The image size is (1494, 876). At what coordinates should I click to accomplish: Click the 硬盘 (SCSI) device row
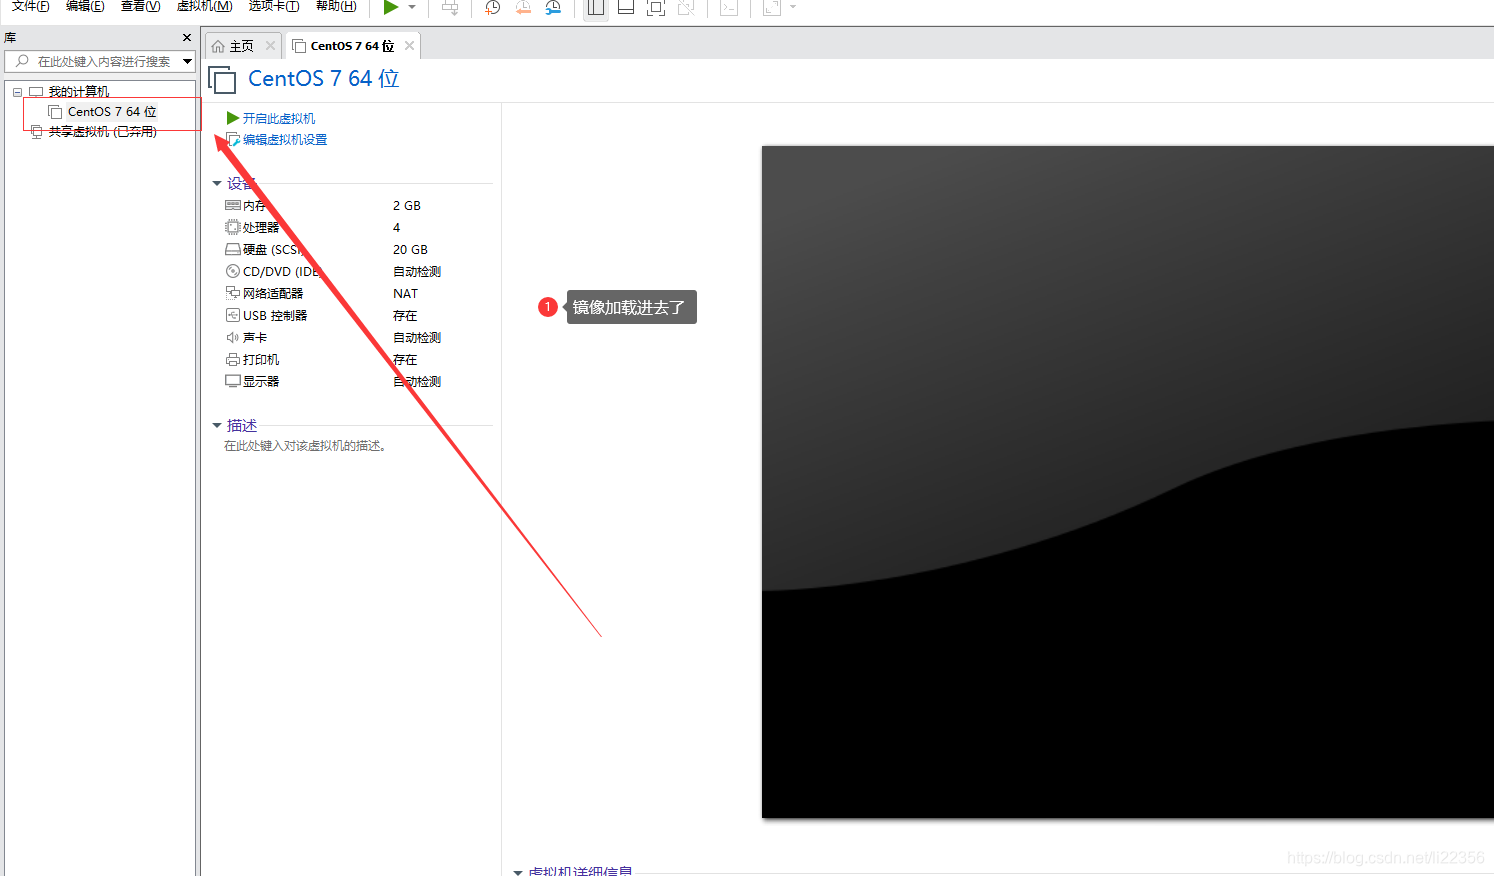pos(357,250)
